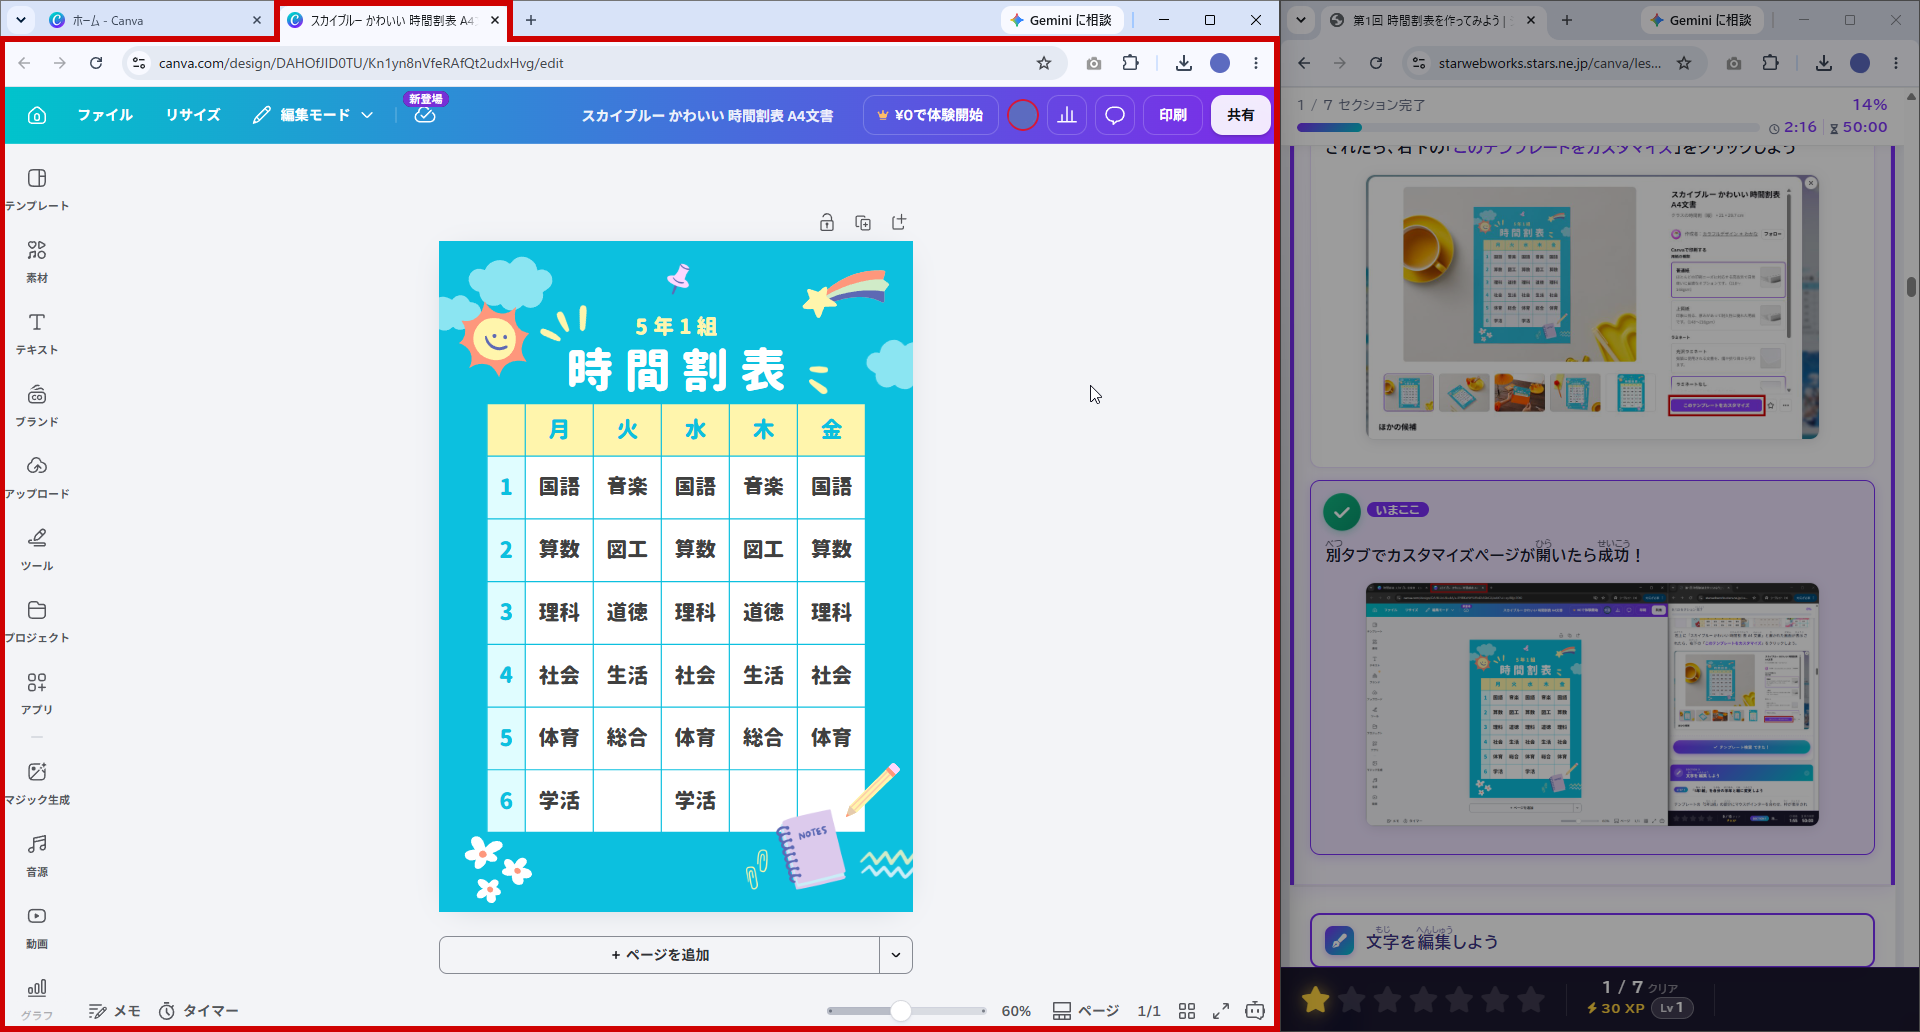Image resolution: width=1920 pixels, height=1032 pixels.
Task: Click the starwebworks address bar in right window
Action: coord(1549,63)
